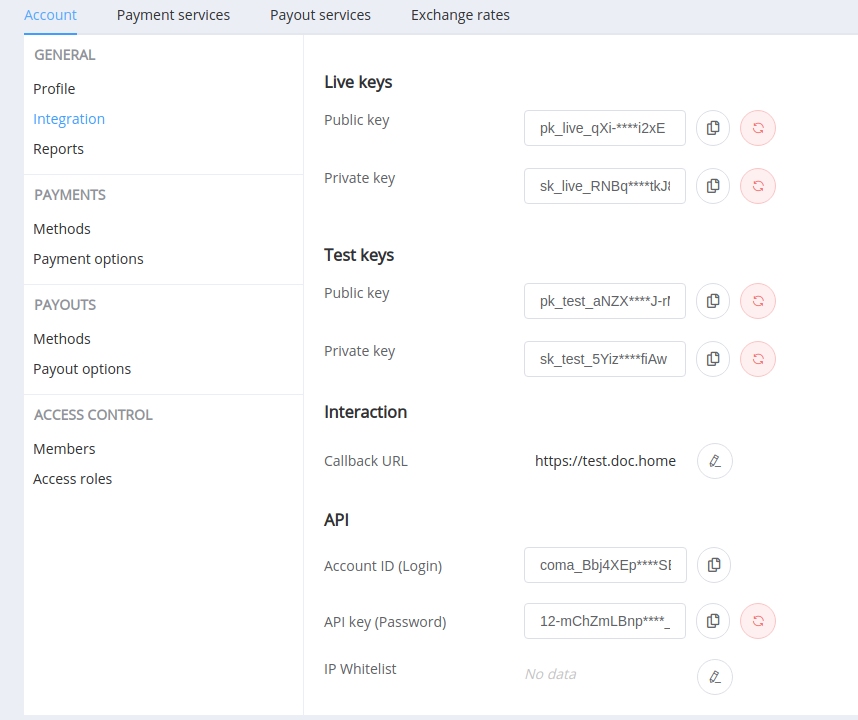Click the API key password field
Screen dimensions: 858x720
pyautogui.click(x=604, y=621)
